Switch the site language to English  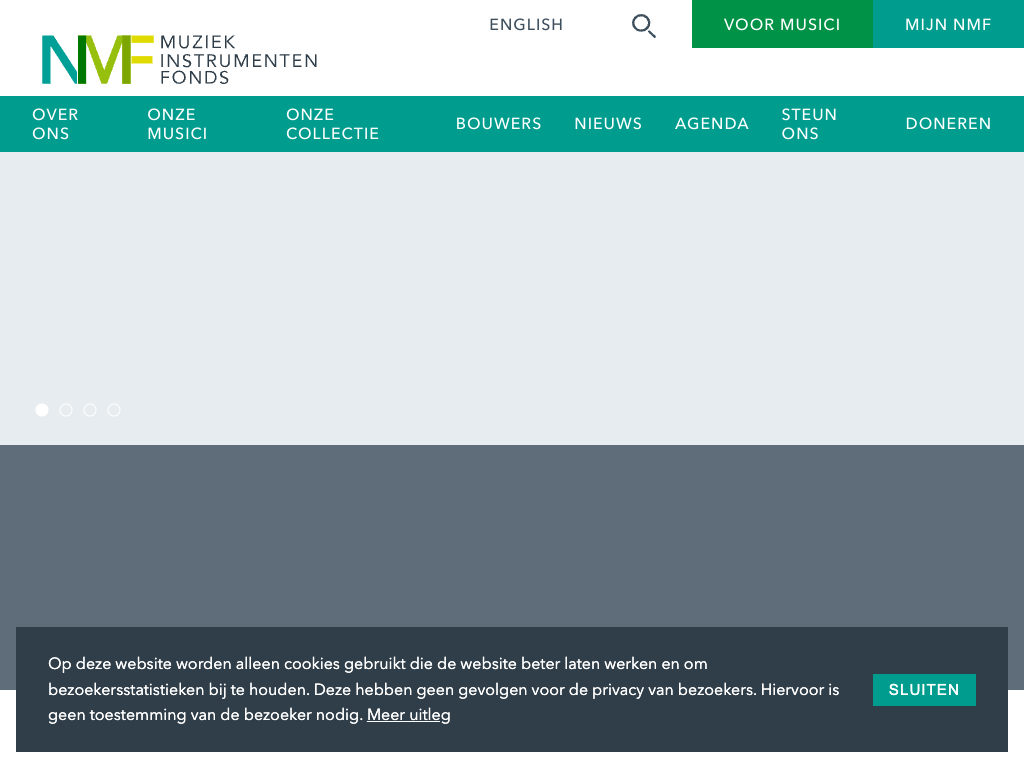526,25
